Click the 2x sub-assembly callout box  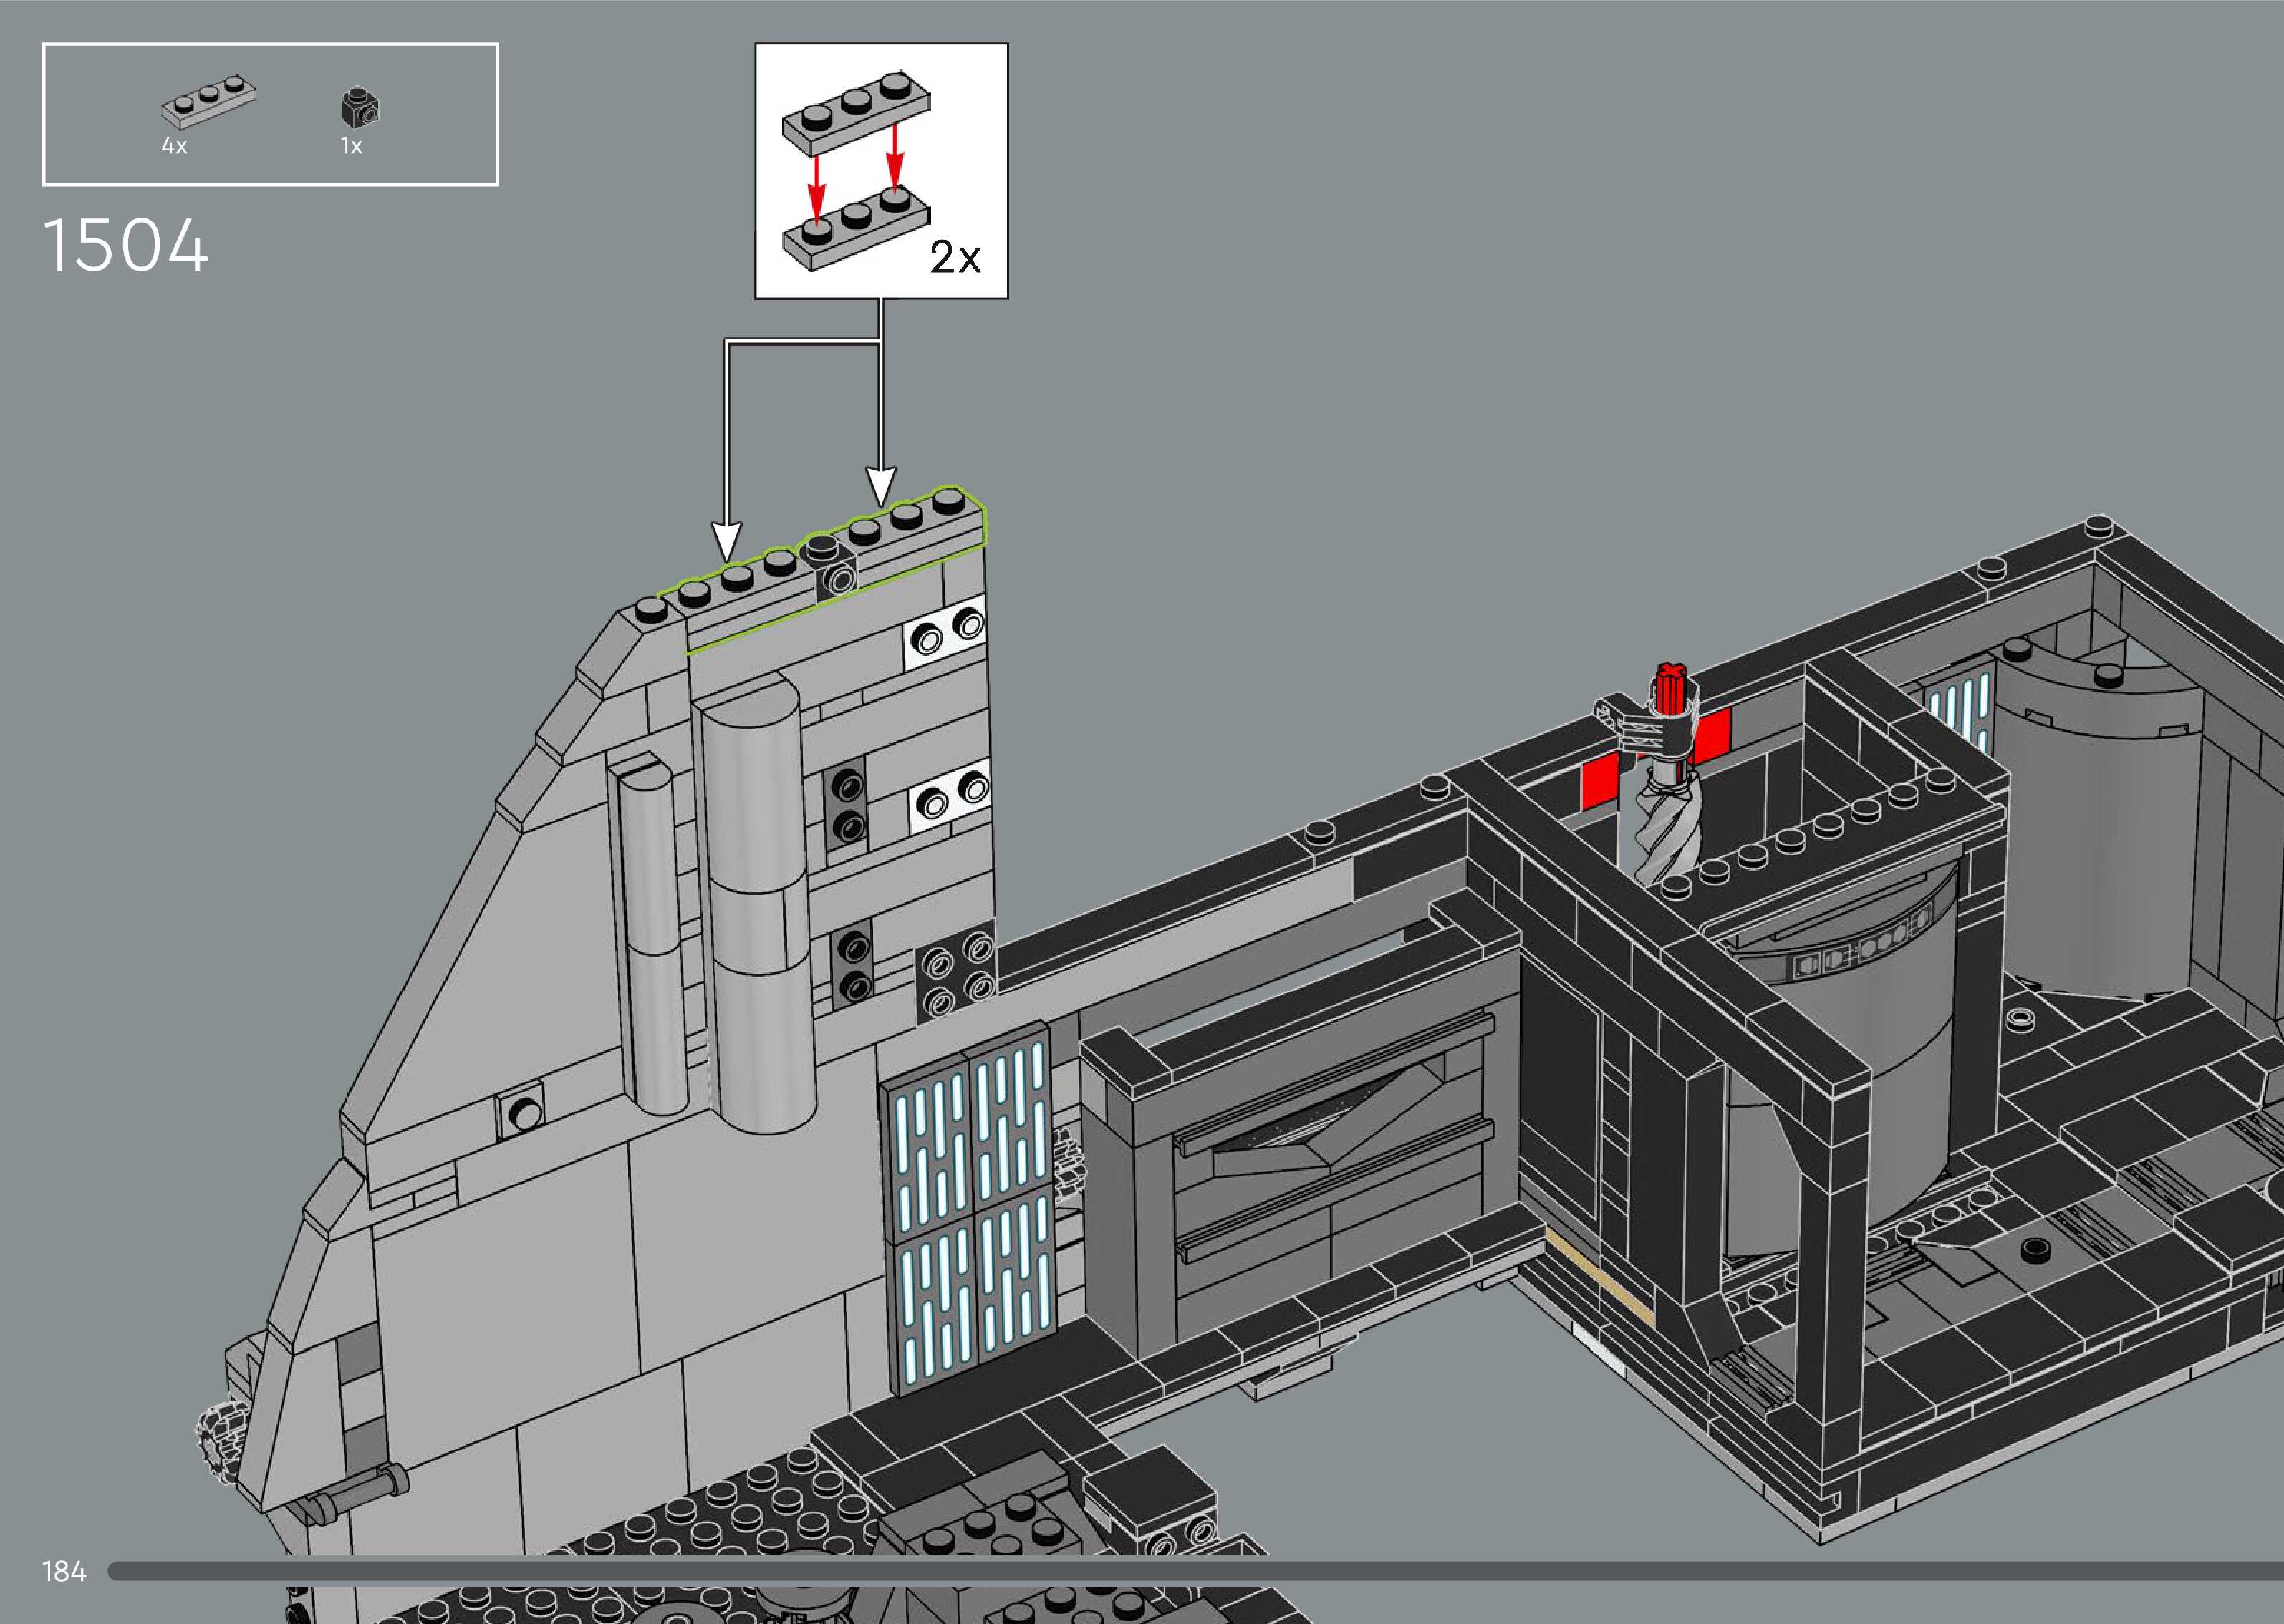point(881,170)
